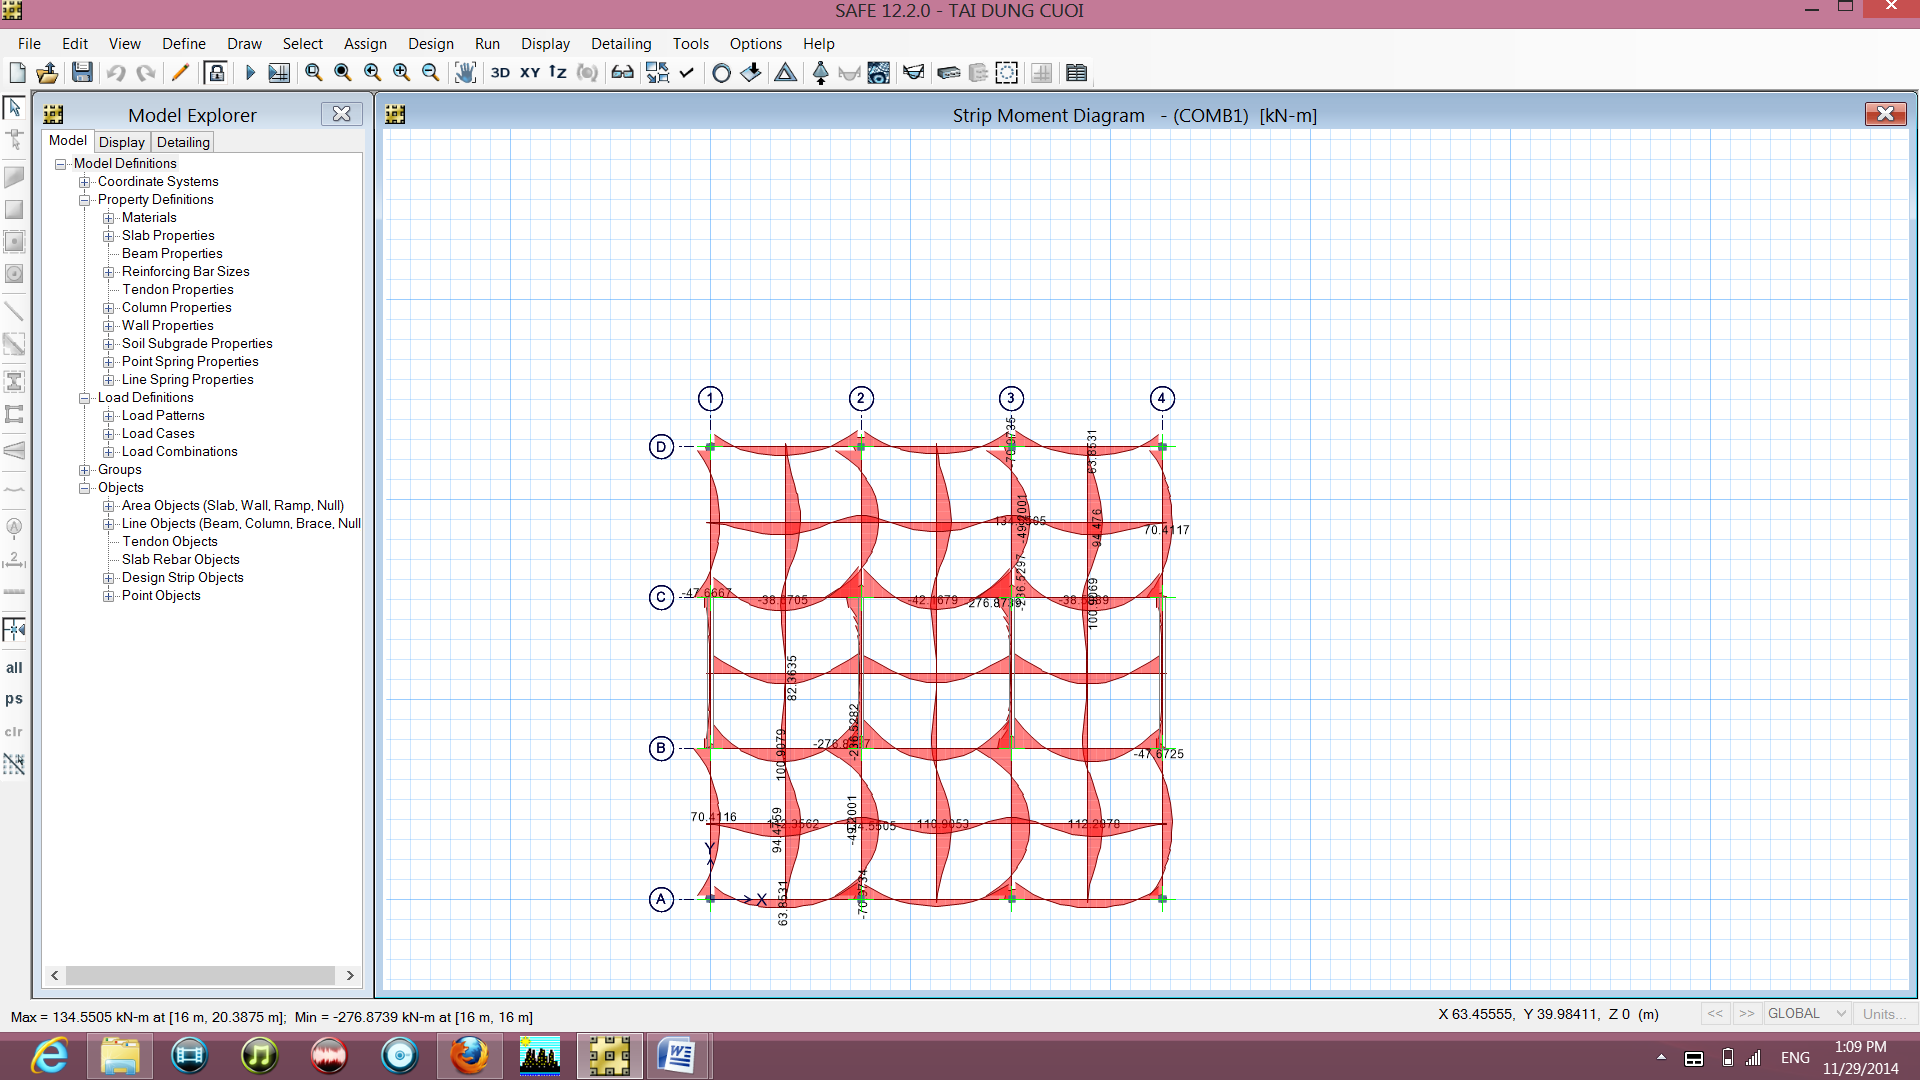Switch to the Display tab in Model Explorer

click(122, 142)
